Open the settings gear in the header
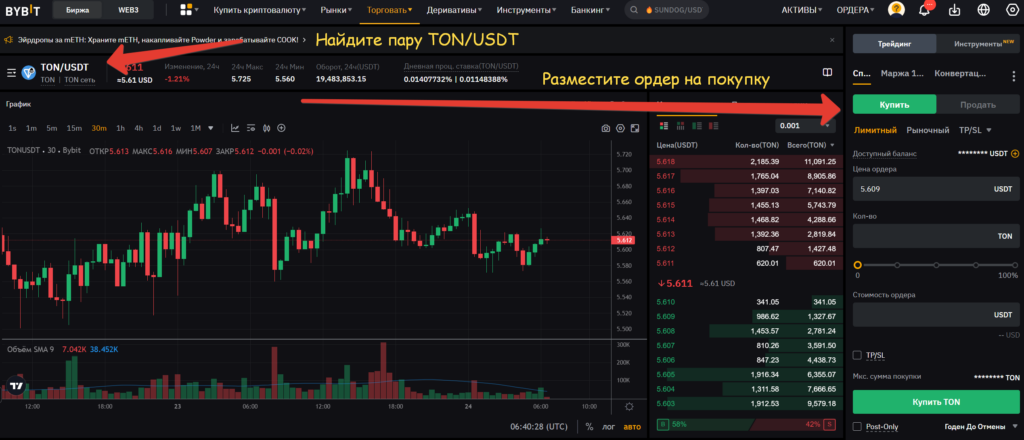The image size is (1024, 440). [x=1014, y=10]
